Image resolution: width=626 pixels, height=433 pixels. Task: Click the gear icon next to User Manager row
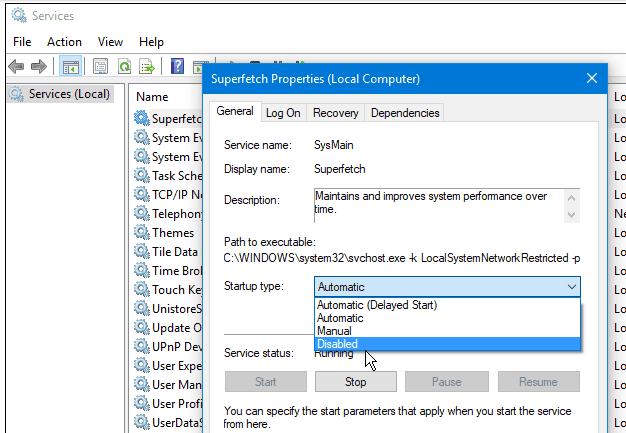click(142, 385)
